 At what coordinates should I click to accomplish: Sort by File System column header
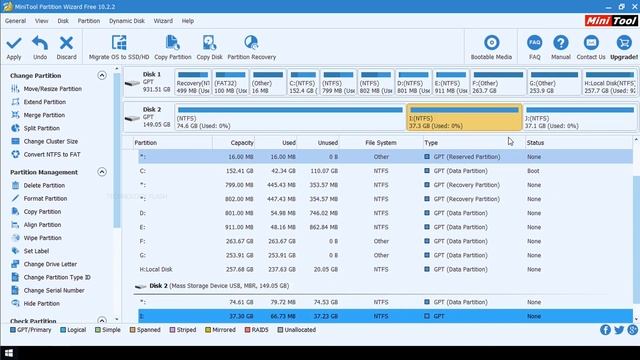(x=381, y=143)
